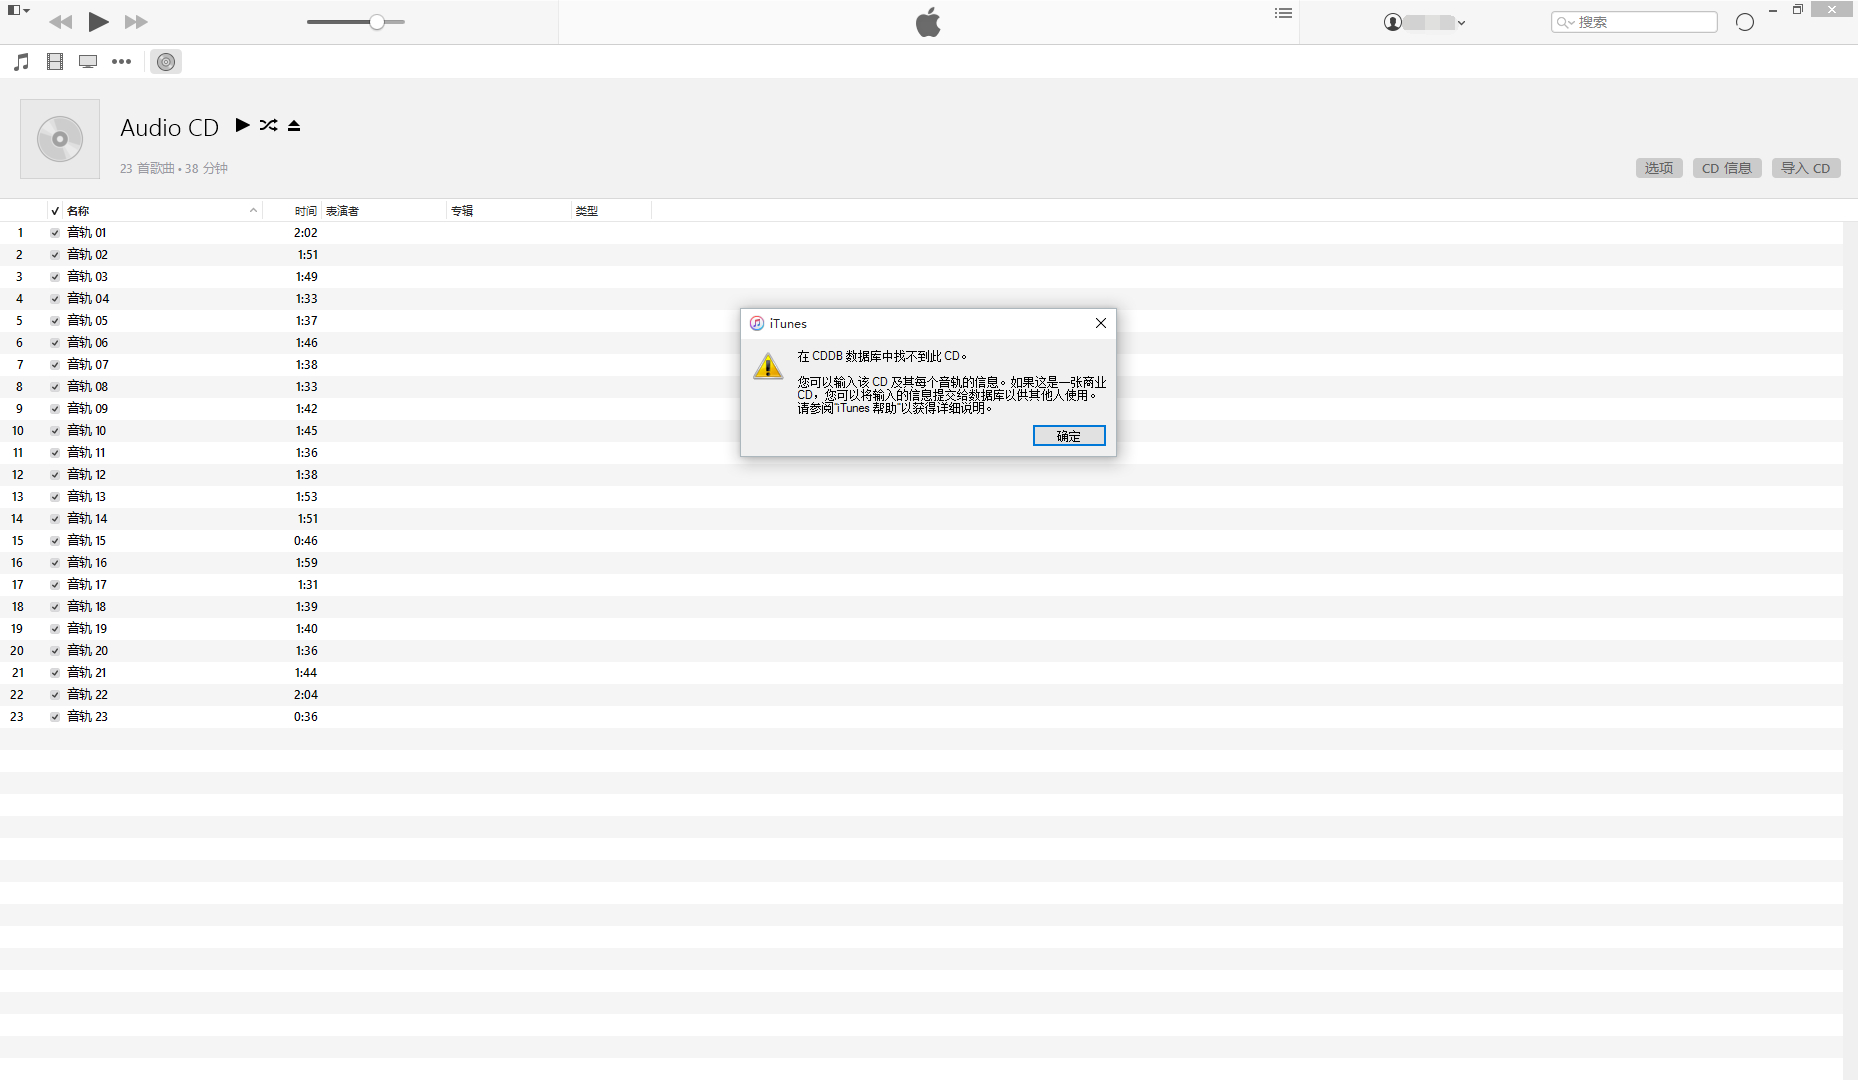The width and height of the screenshot is (1858, 1080).
Task: Click the 2:04 duration of track 22
Action: 306,695
